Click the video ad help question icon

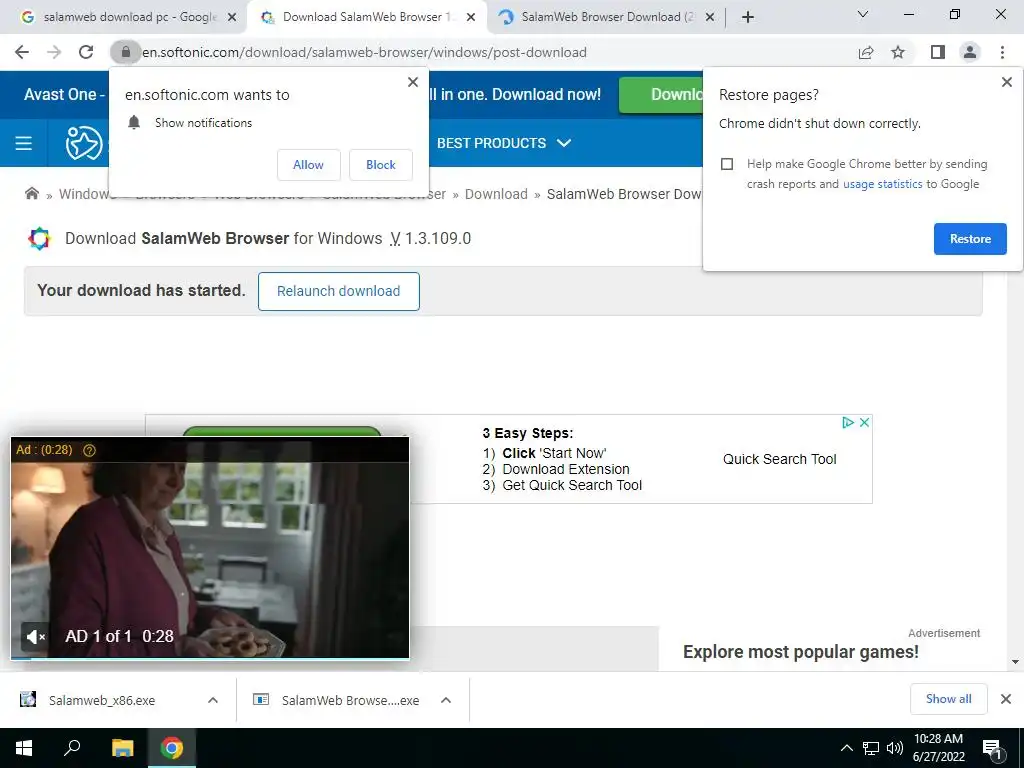89,450
